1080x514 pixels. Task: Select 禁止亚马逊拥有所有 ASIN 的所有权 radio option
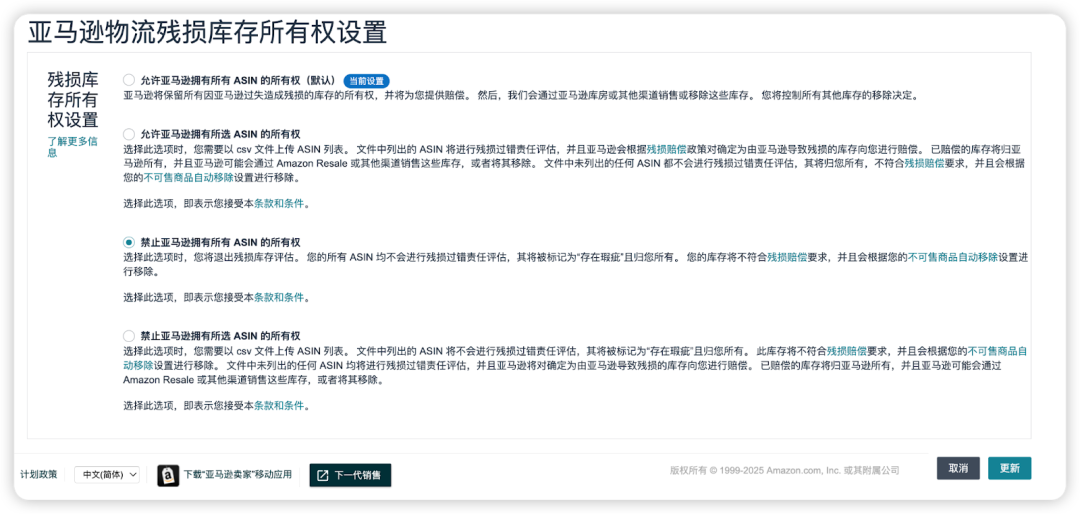tap(129, 243)
